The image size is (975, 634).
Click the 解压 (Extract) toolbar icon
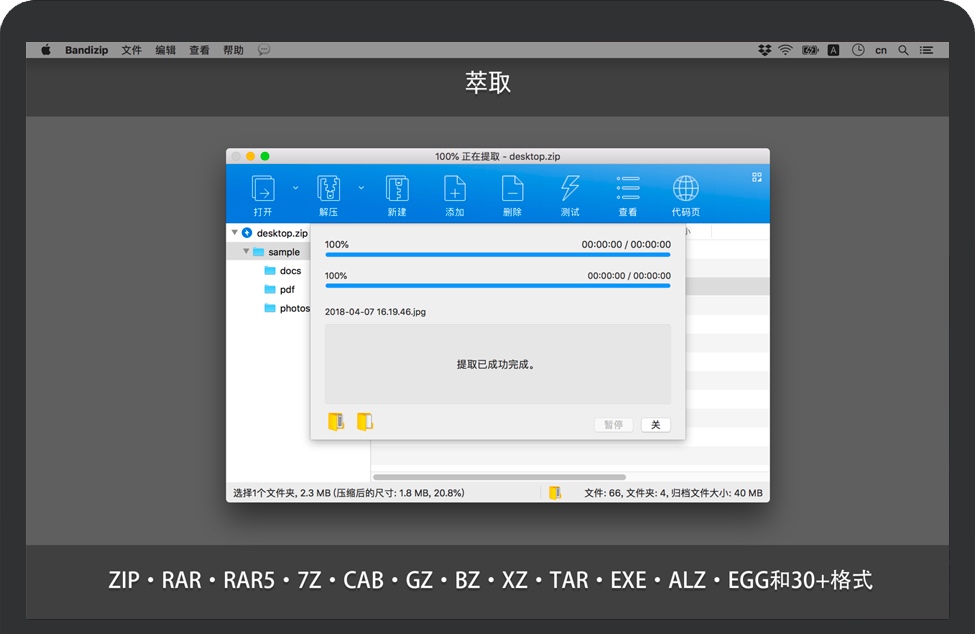pyautogui.click(x=329, y=189)
